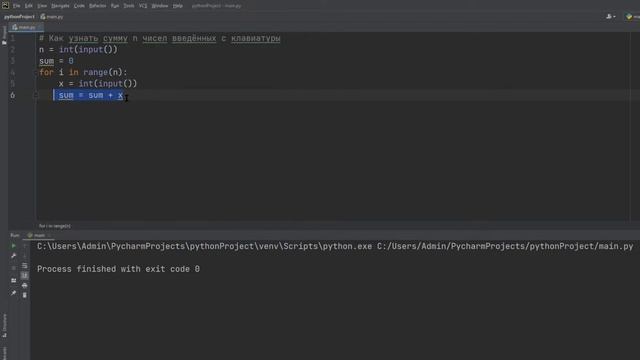The image size is (640, 360).
Task: Click the python.exe command path in the console
Action: [204, 247]
